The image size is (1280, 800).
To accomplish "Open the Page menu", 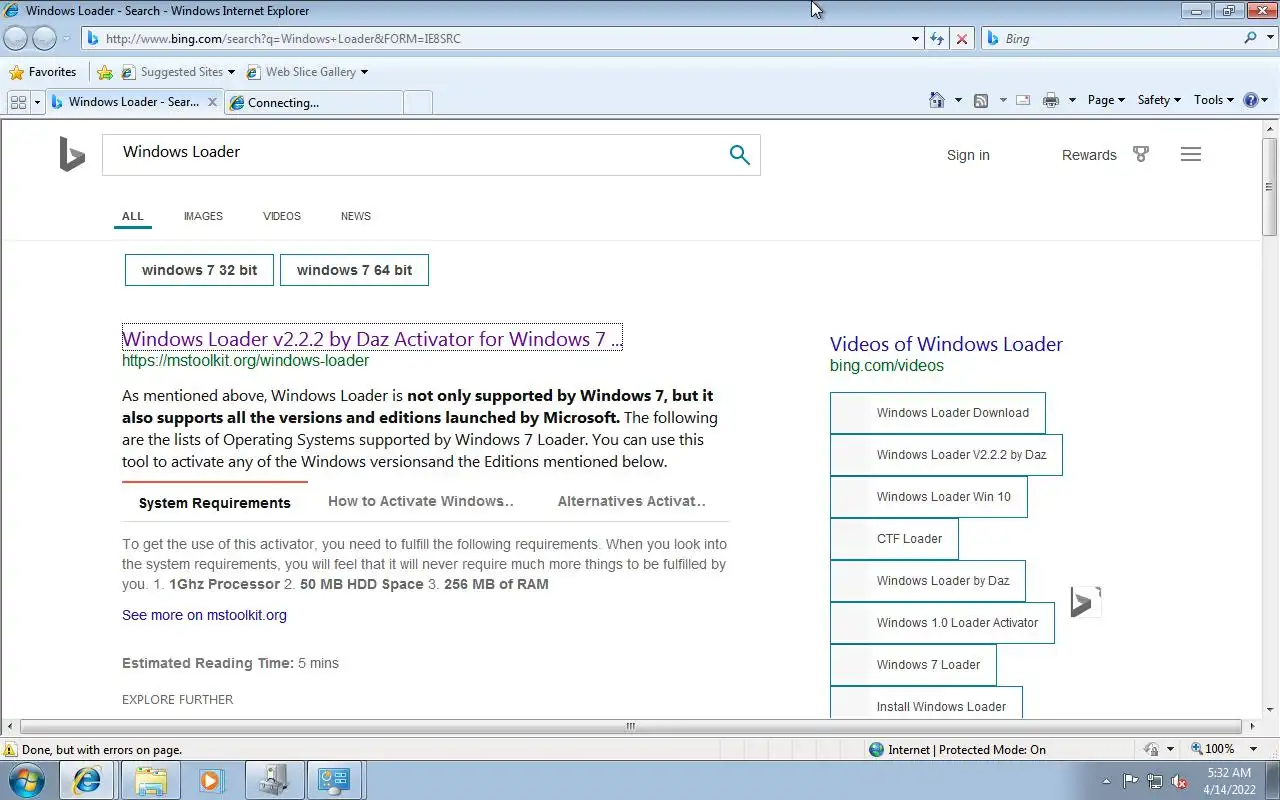I will [1106, 100].
